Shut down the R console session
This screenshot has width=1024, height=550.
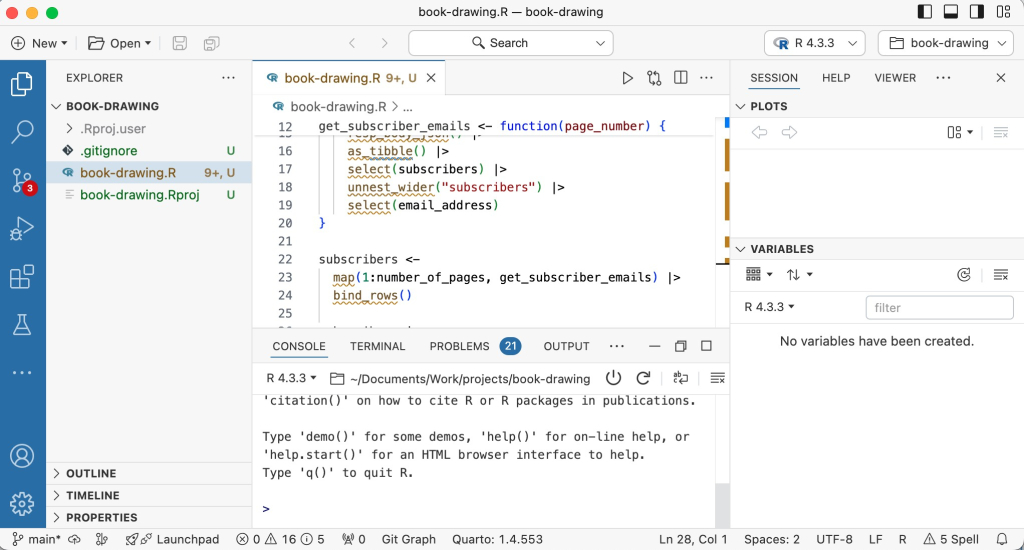point(613,378)
